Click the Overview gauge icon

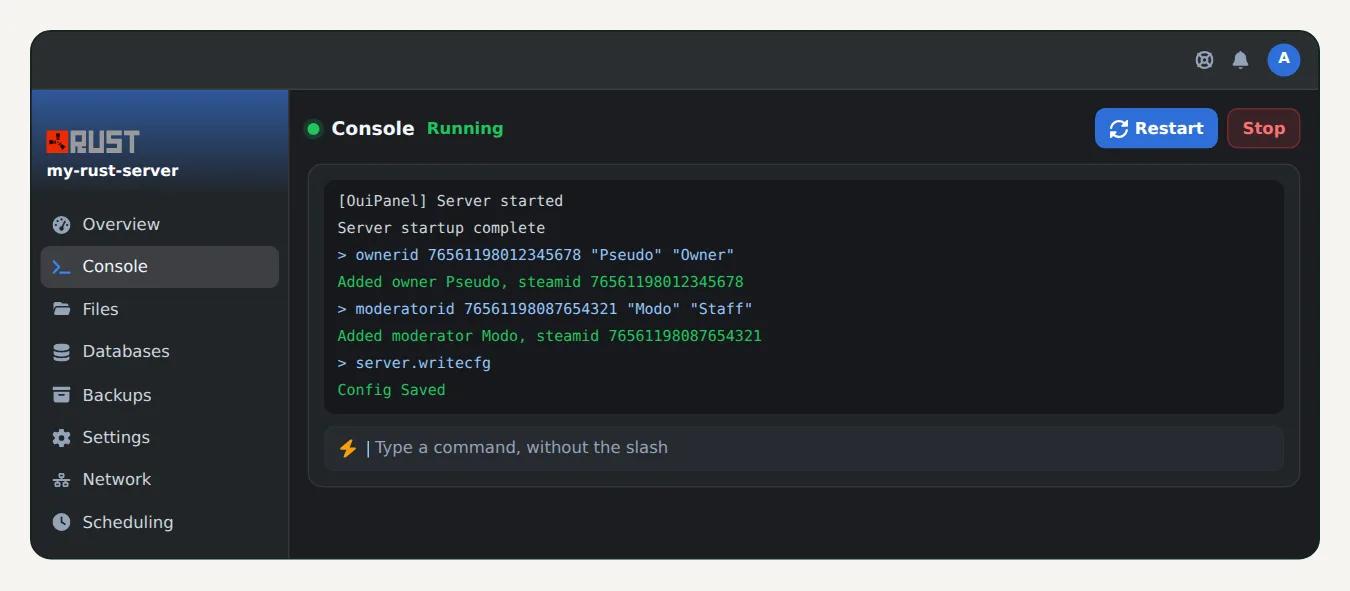point(62,224)
